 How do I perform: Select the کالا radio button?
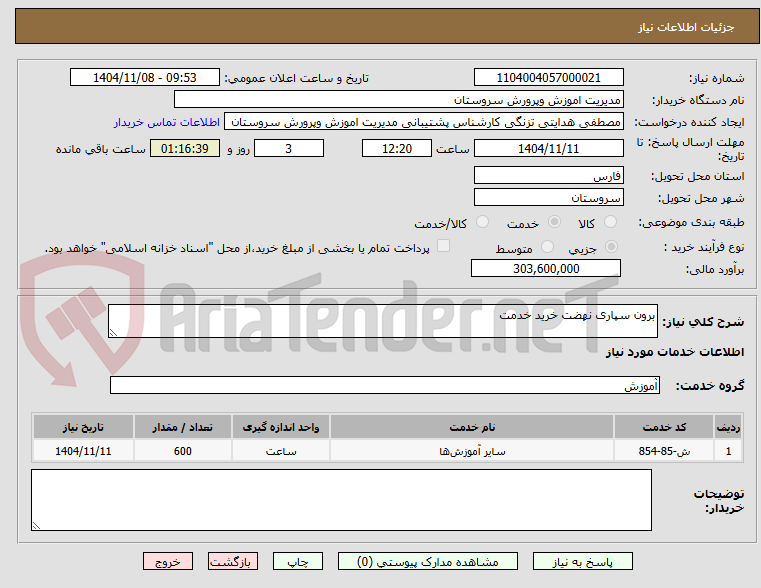(610, 222)
